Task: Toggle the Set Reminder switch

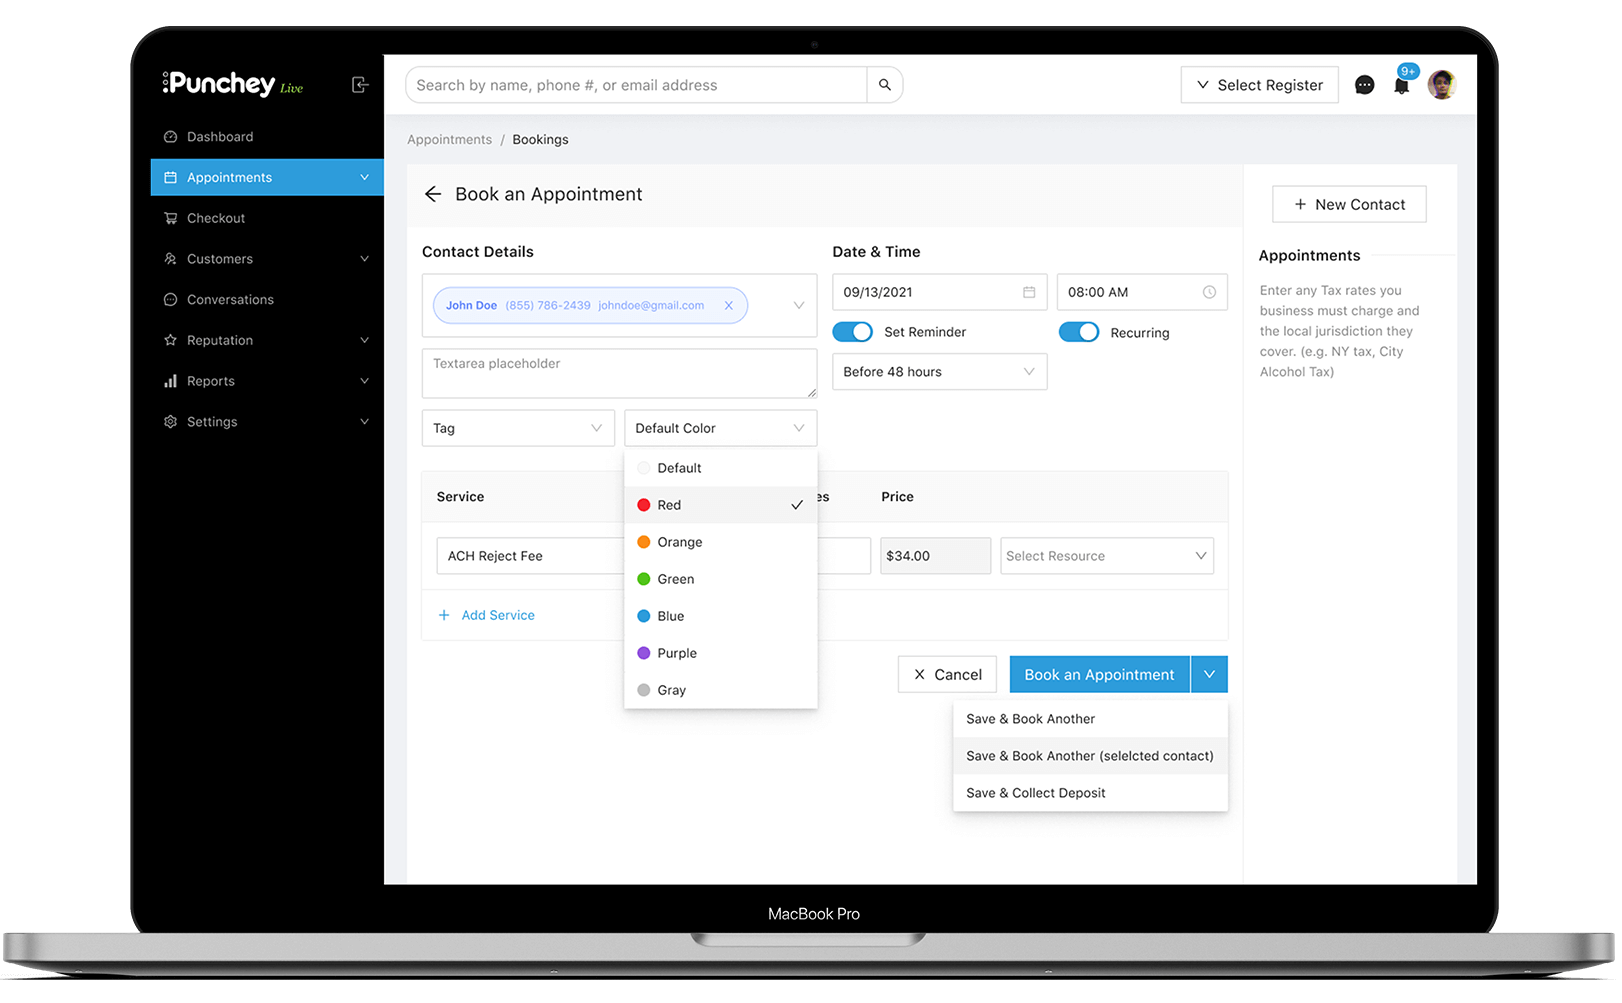Action: pyautogui.click(x=852, y=332)
